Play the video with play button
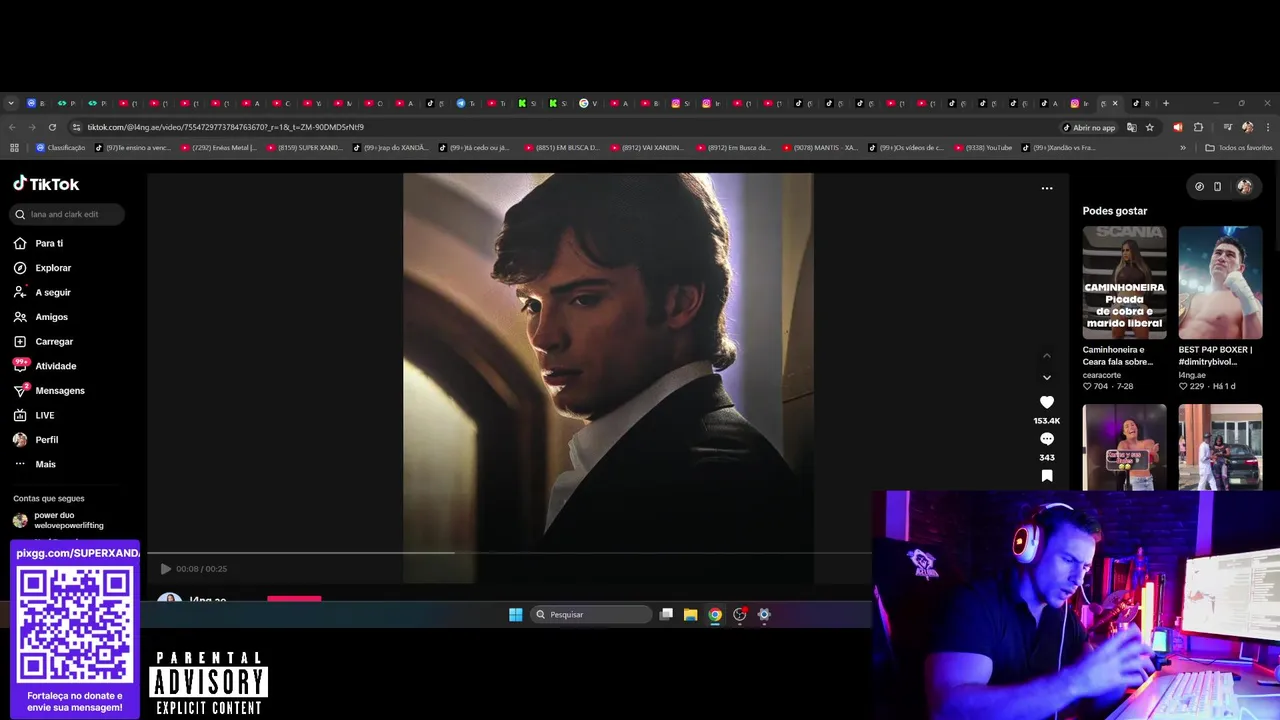The height and width of the screenshot is (720, 1280). (x=166, y=569)
